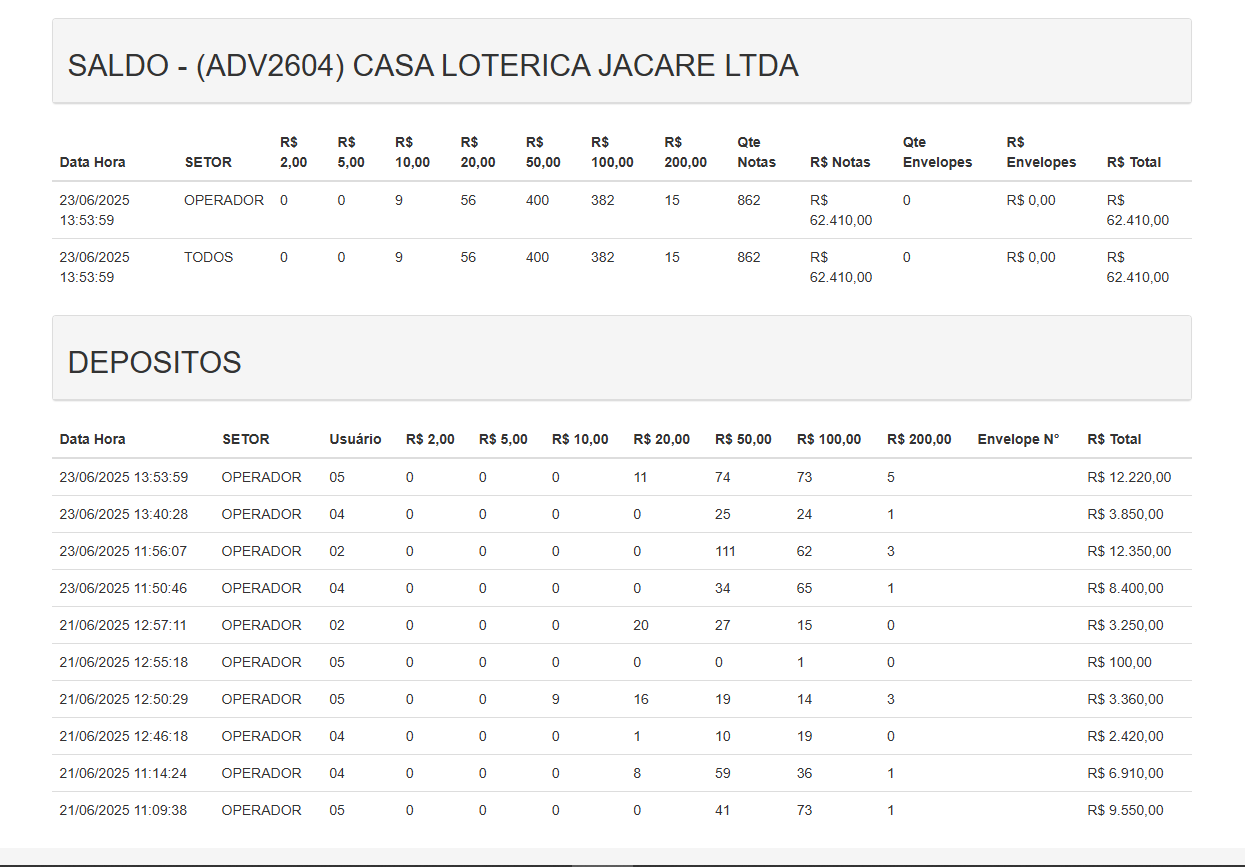The image size is (1245, 867).
Task: Click the R$ 12.350,00 deposit total
Action: click(x=1129, y=551)
